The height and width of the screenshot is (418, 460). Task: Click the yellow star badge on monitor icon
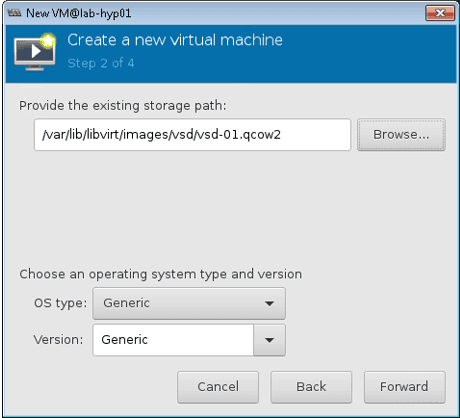pyautogui.click(x=49, y=41)
